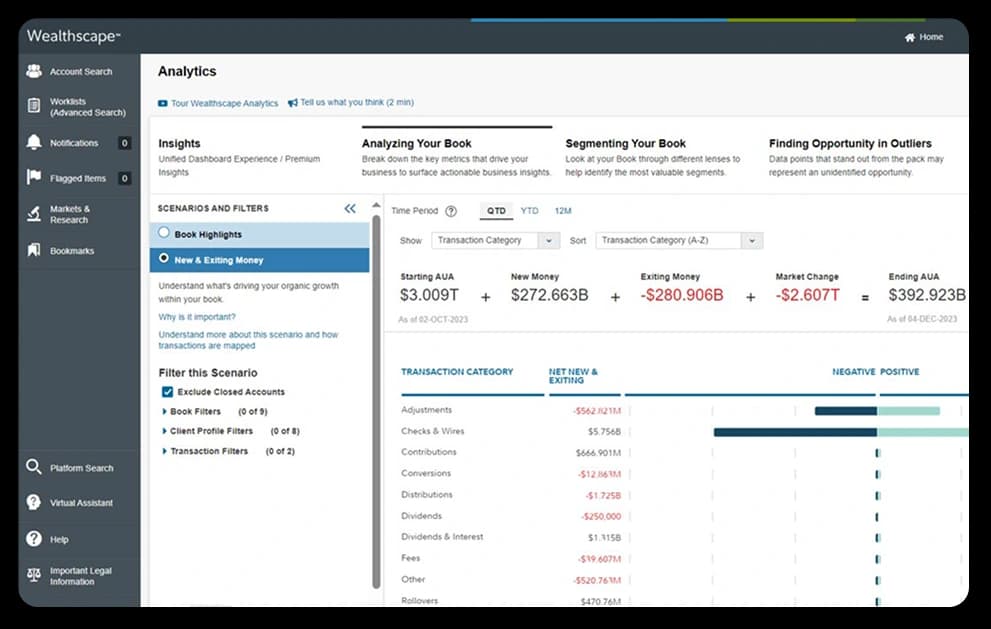Click Fees row label
The image size is (991, 629).
410,558
